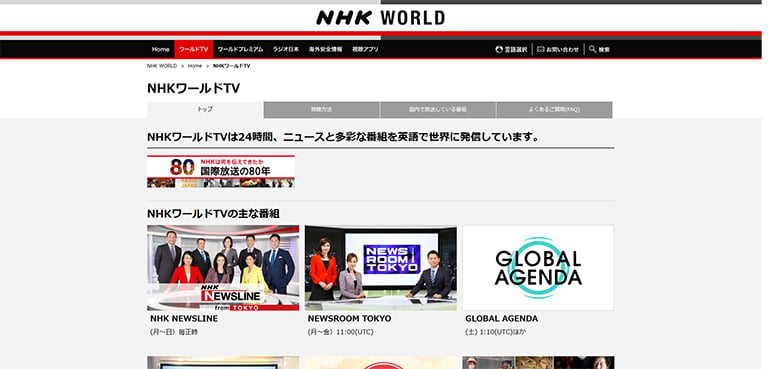Switch to the よくあるご質問(FAQ) tab
The height and width of the screenshot is (369, 768).
click(554, 110)
